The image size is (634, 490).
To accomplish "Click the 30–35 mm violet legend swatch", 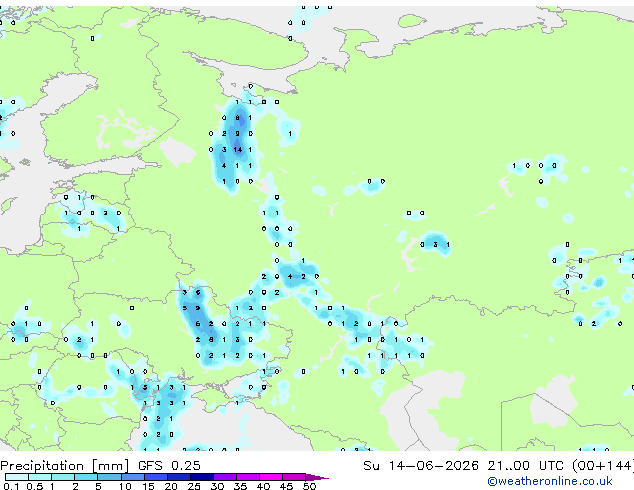I will [x=224, y=477].
